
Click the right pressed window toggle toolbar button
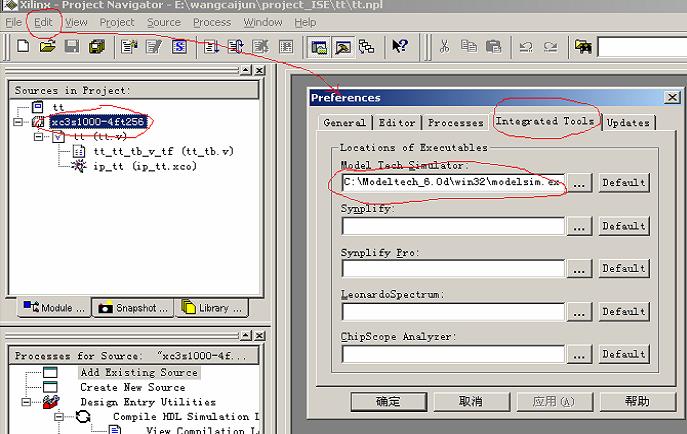[343, 47]
